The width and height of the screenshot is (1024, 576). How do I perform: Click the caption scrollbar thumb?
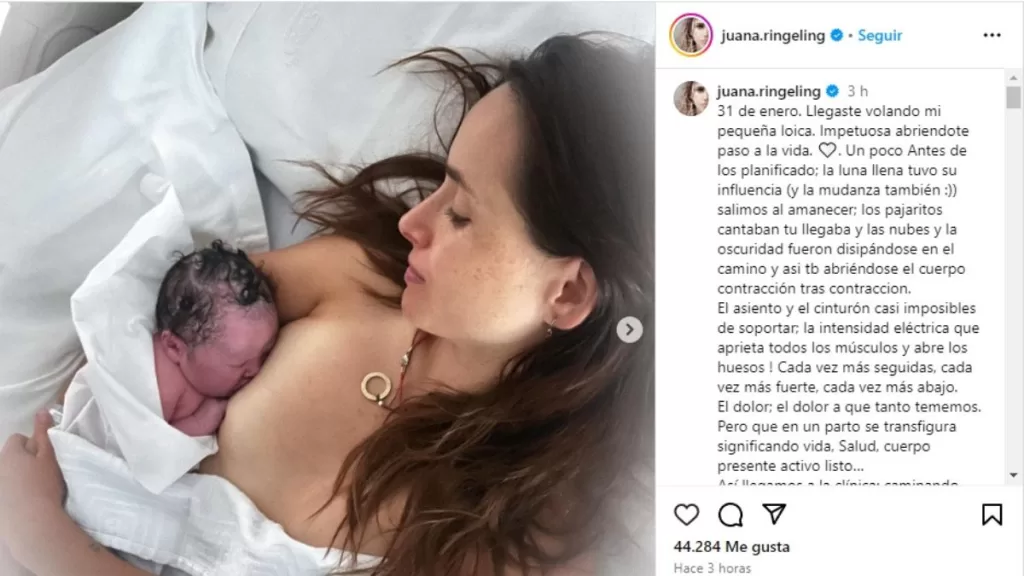tap(1013, 97)
